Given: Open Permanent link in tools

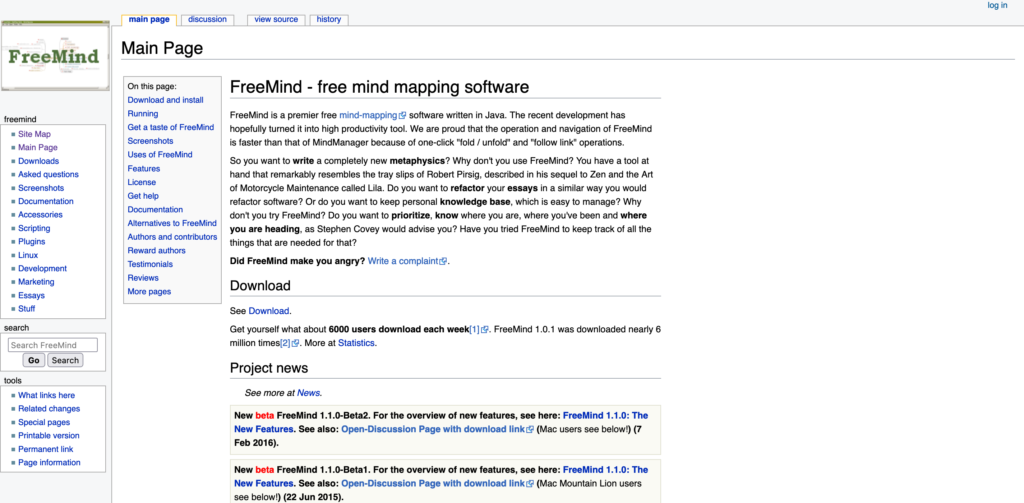Looking at the screenshot, I should point(46,449).
